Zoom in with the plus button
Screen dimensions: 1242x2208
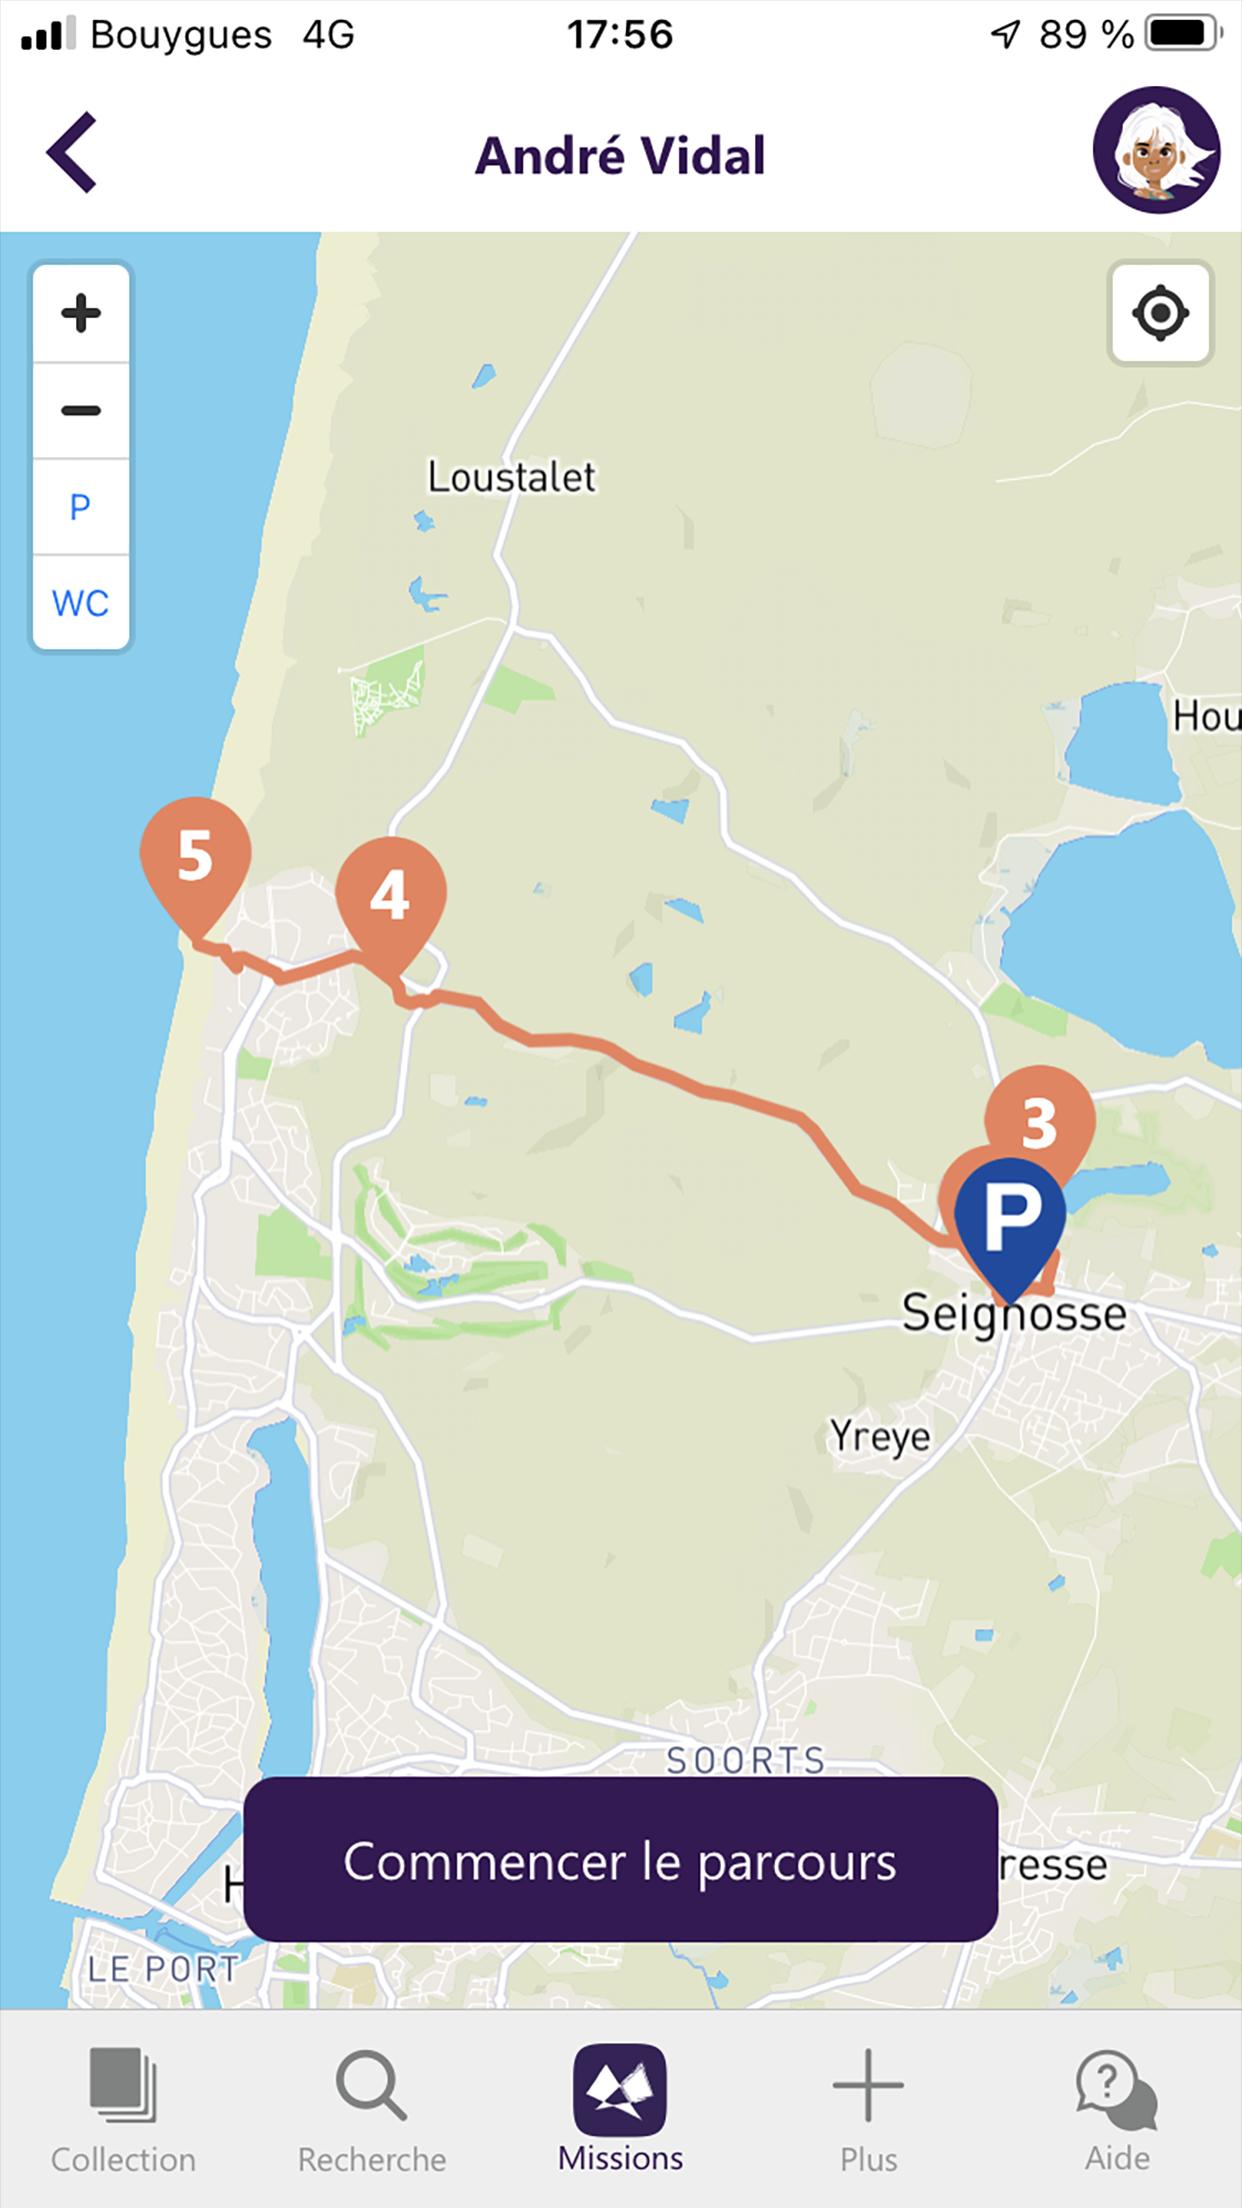(x=81, y=314)
